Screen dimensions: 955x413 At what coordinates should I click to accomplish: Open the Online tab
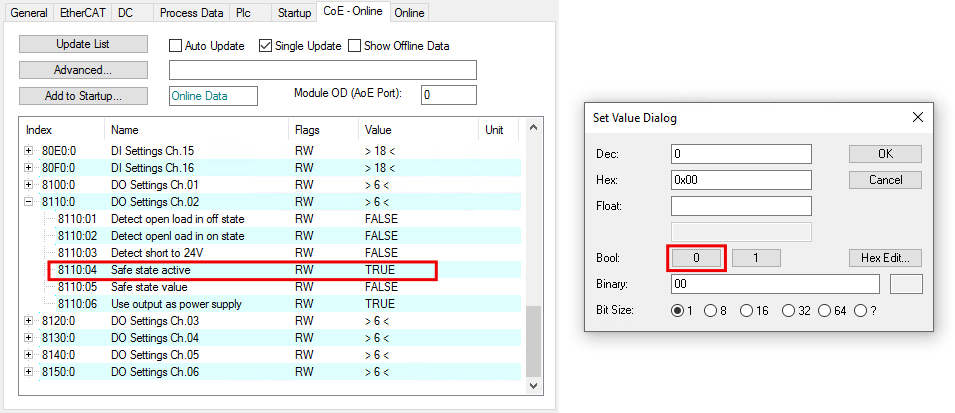point(409,13)
